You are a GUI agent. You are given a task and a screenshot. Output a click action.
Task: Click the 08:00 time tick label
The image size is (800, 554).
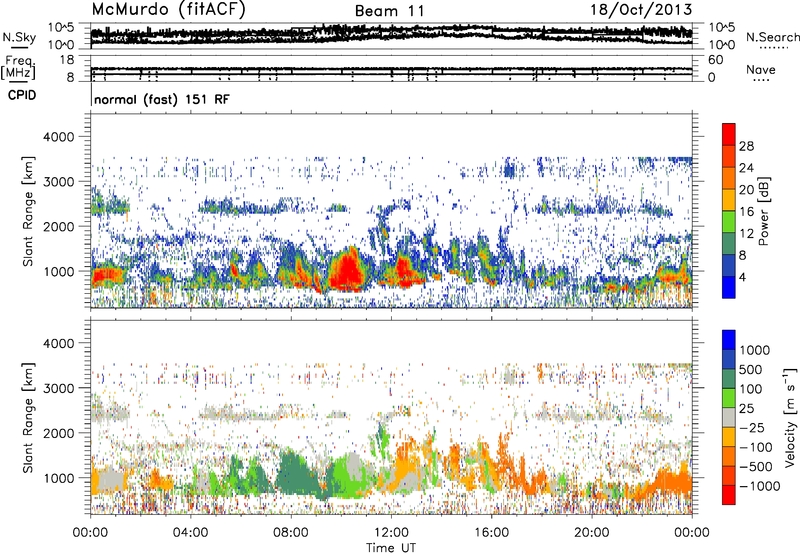[x=291, y=533]
